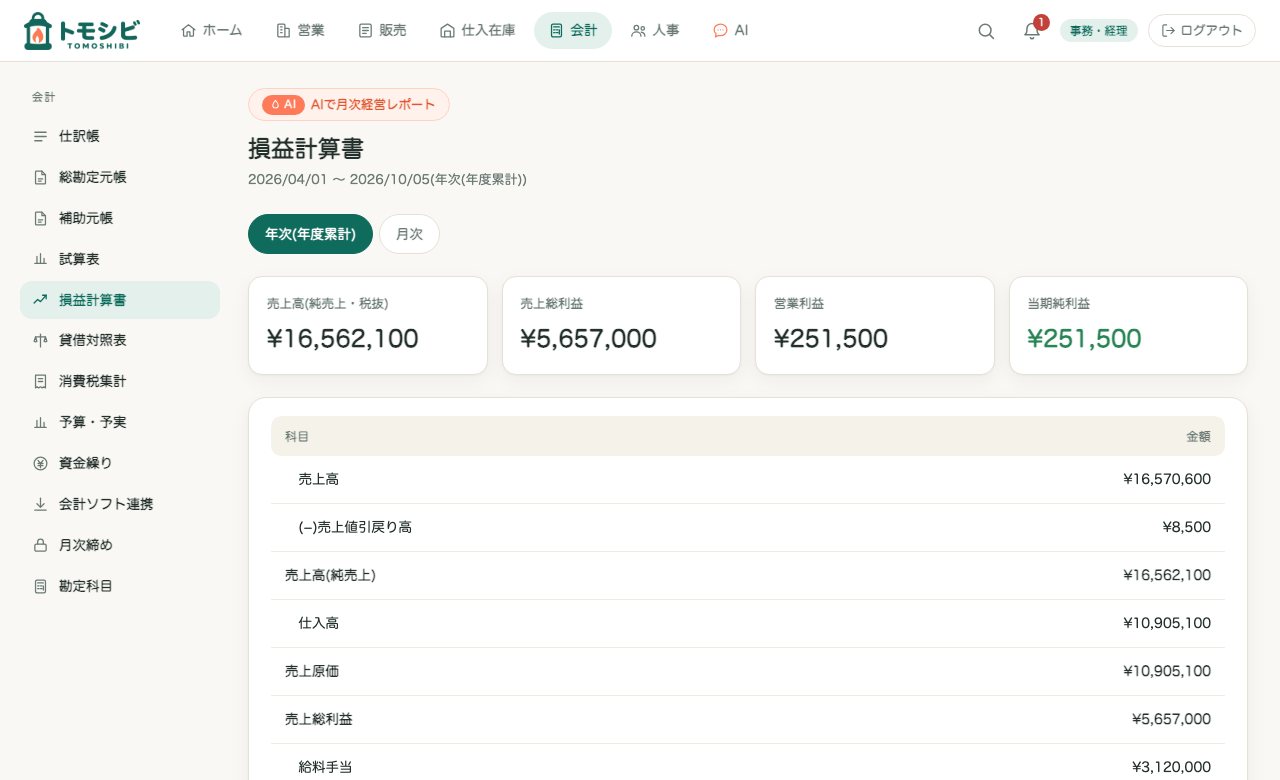Click the ログアウト button
Screen dimensions: 1280x780
(x=1202, y=31)
